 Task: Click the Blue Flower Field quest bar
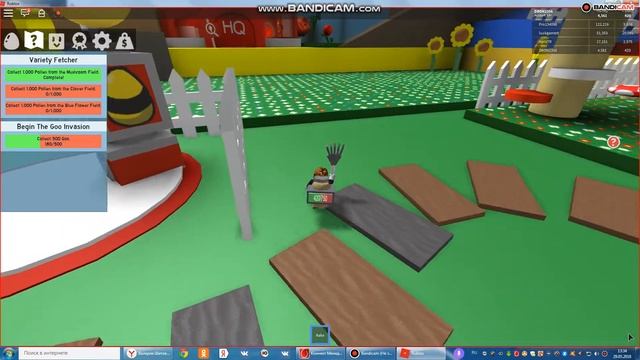point(53,108)
